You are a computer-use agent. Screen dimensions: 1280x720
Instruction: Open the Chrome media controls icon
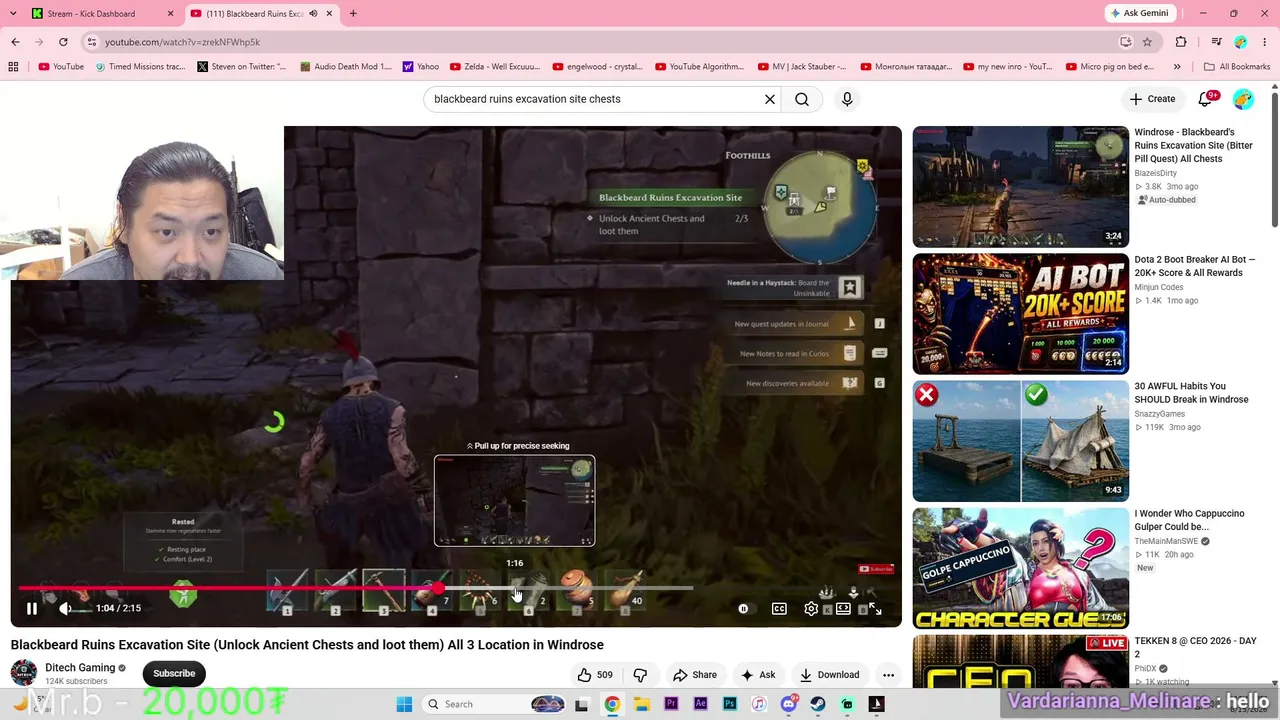1216,42
